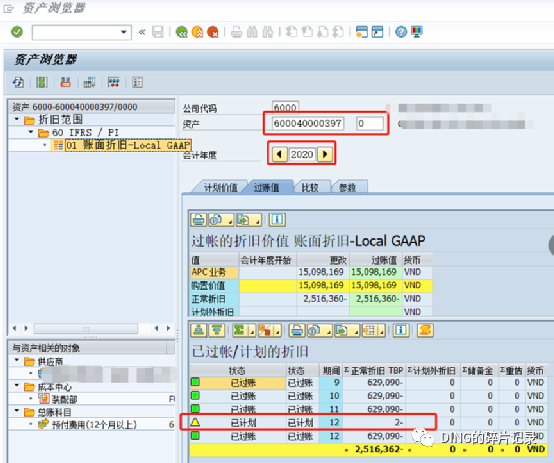
Task: Print the posted depreciation values table
Action: pos(199,220)
